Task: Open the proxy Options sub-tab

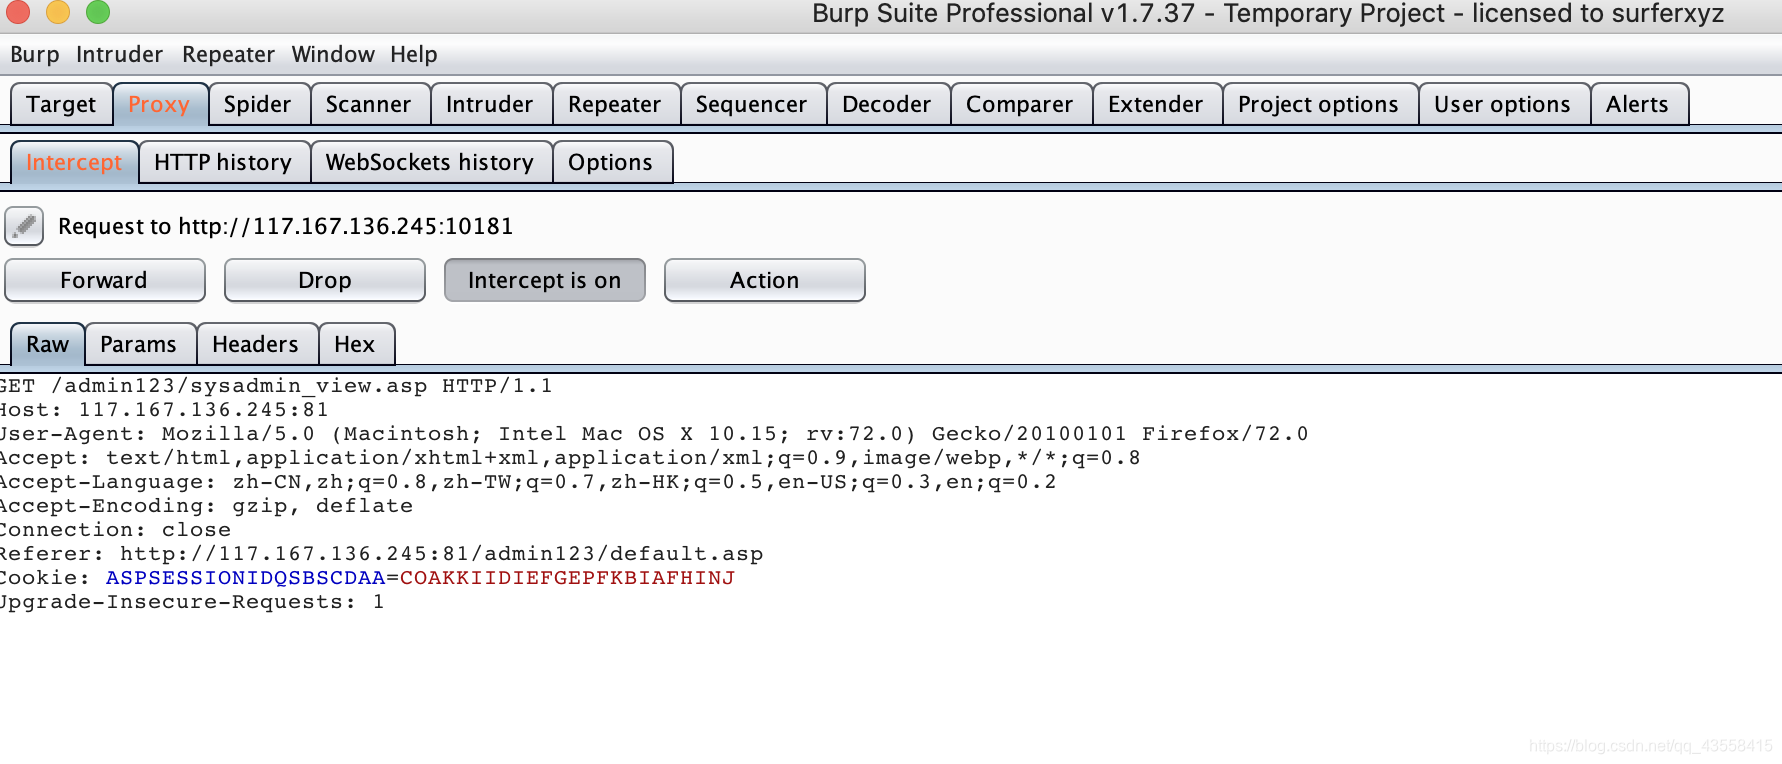Action: tap(611, 162)
